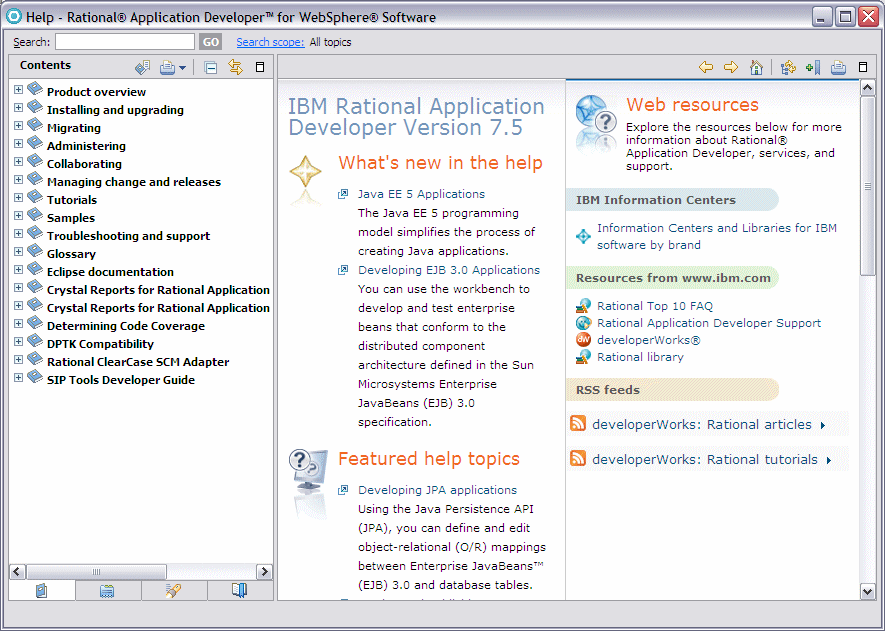Open Developing EJB 3.0 Applications link
This screenshot has width=885, height=631.
(x=449, y=270)
